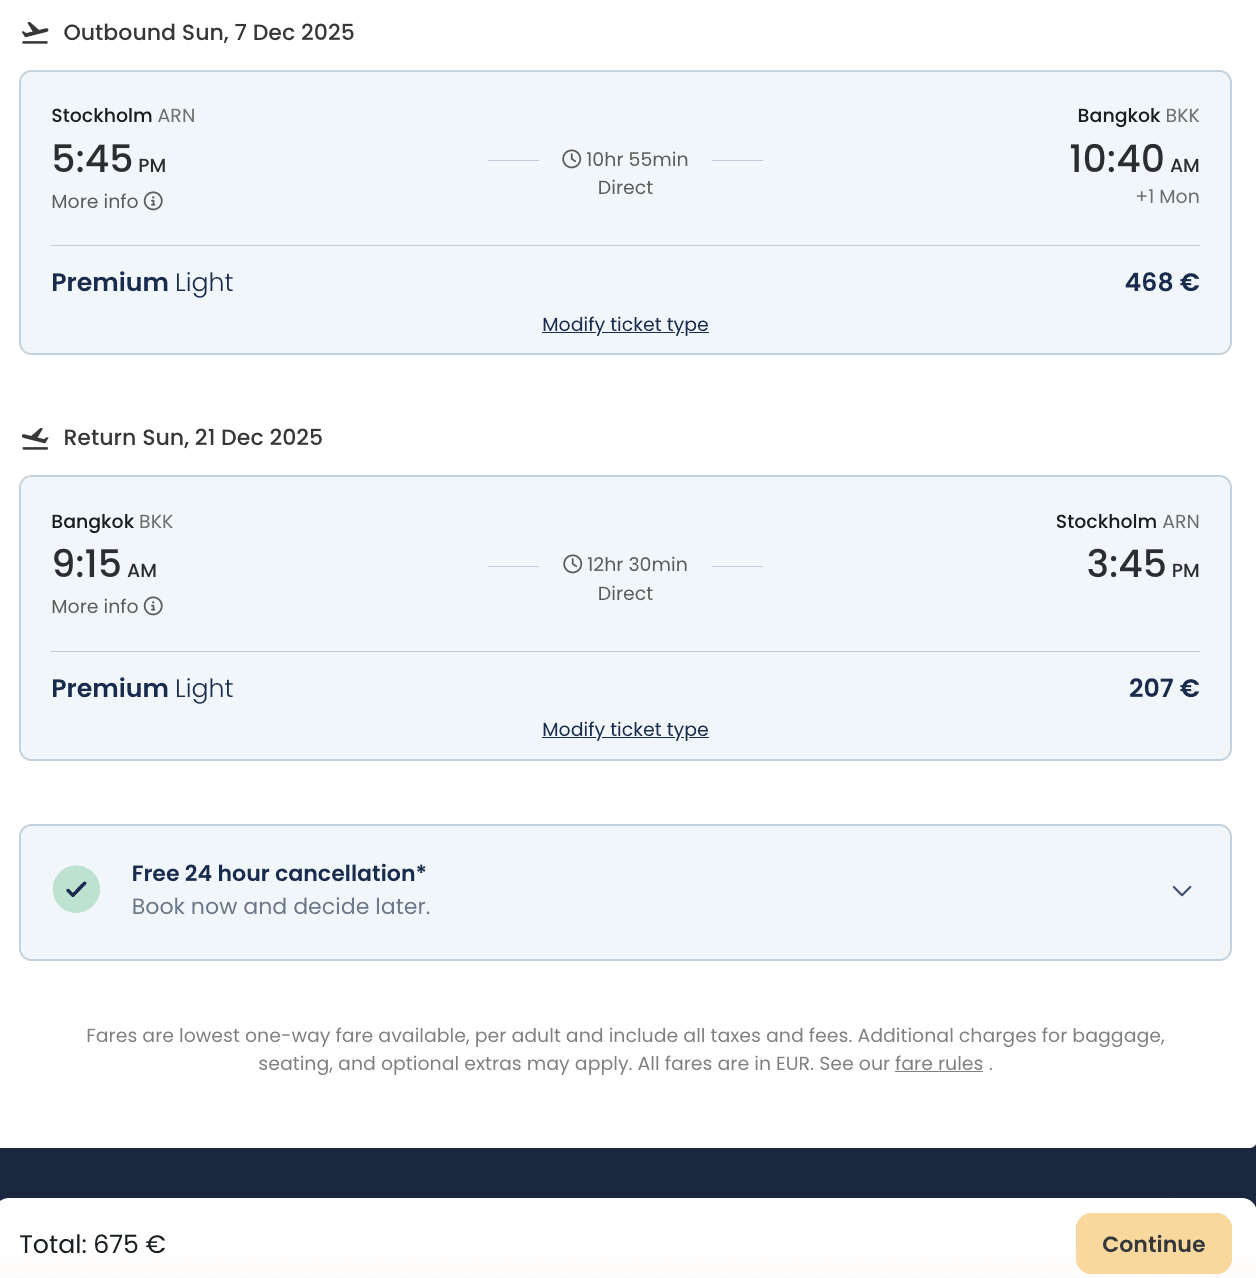
Task: Click the outbound More info text
Action: [95, 201]
